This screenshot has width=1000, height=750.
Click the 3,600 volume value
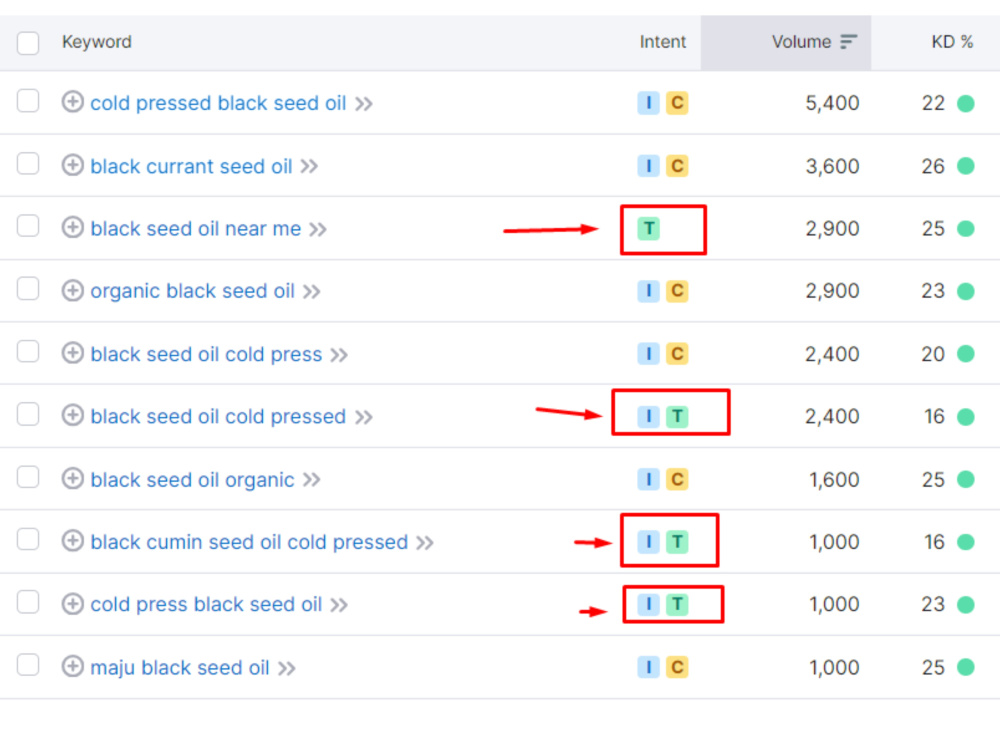tap(832, 166)
